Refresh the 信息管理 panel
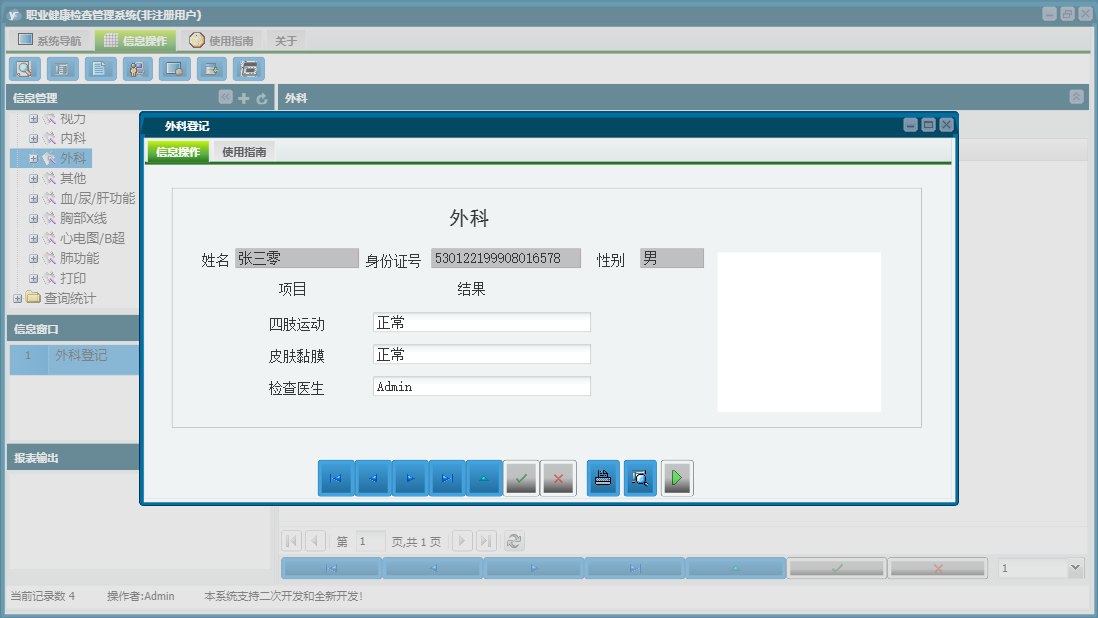The height and width of the screenshot is (618, 1098). pos(259,97)
